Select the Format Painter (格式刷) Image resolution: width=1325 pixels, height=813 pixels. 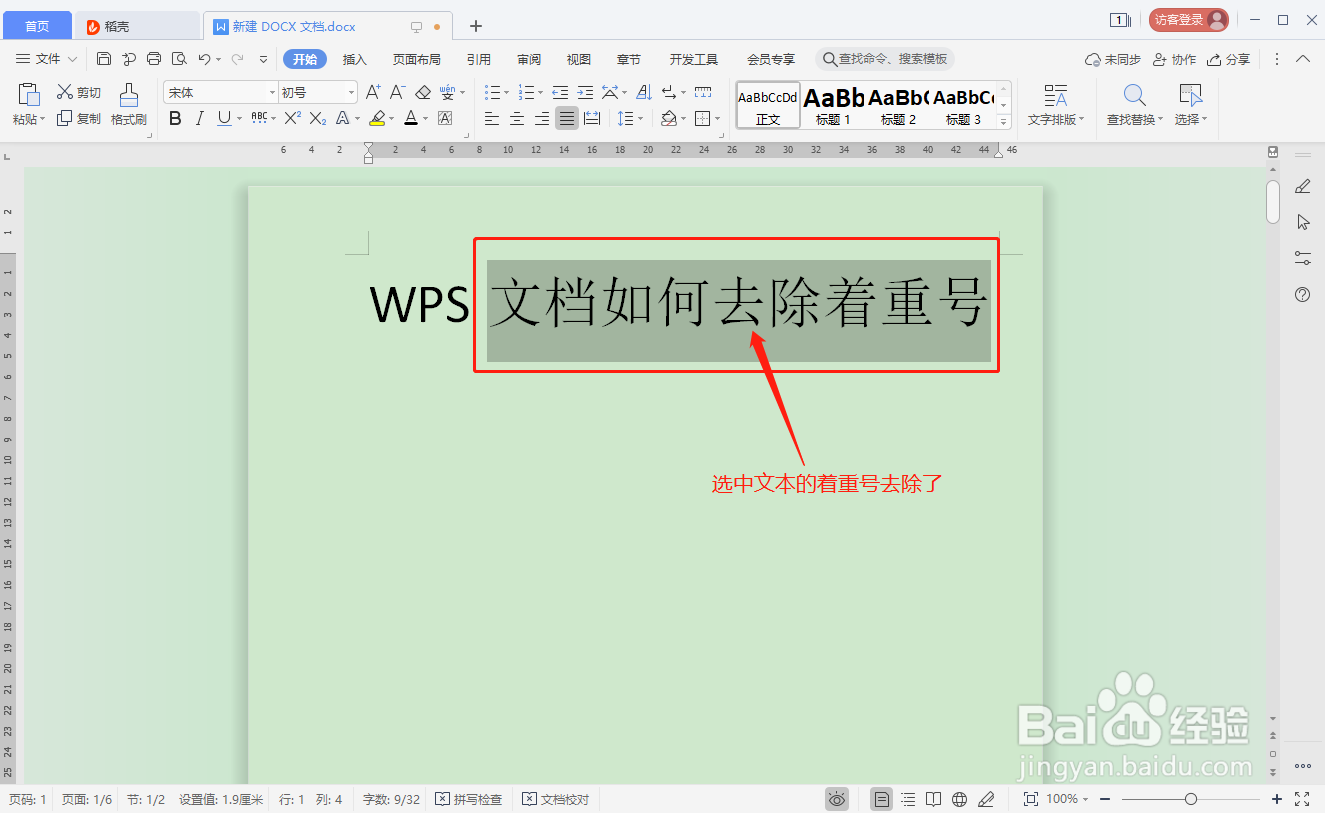[x=129, y=106]
